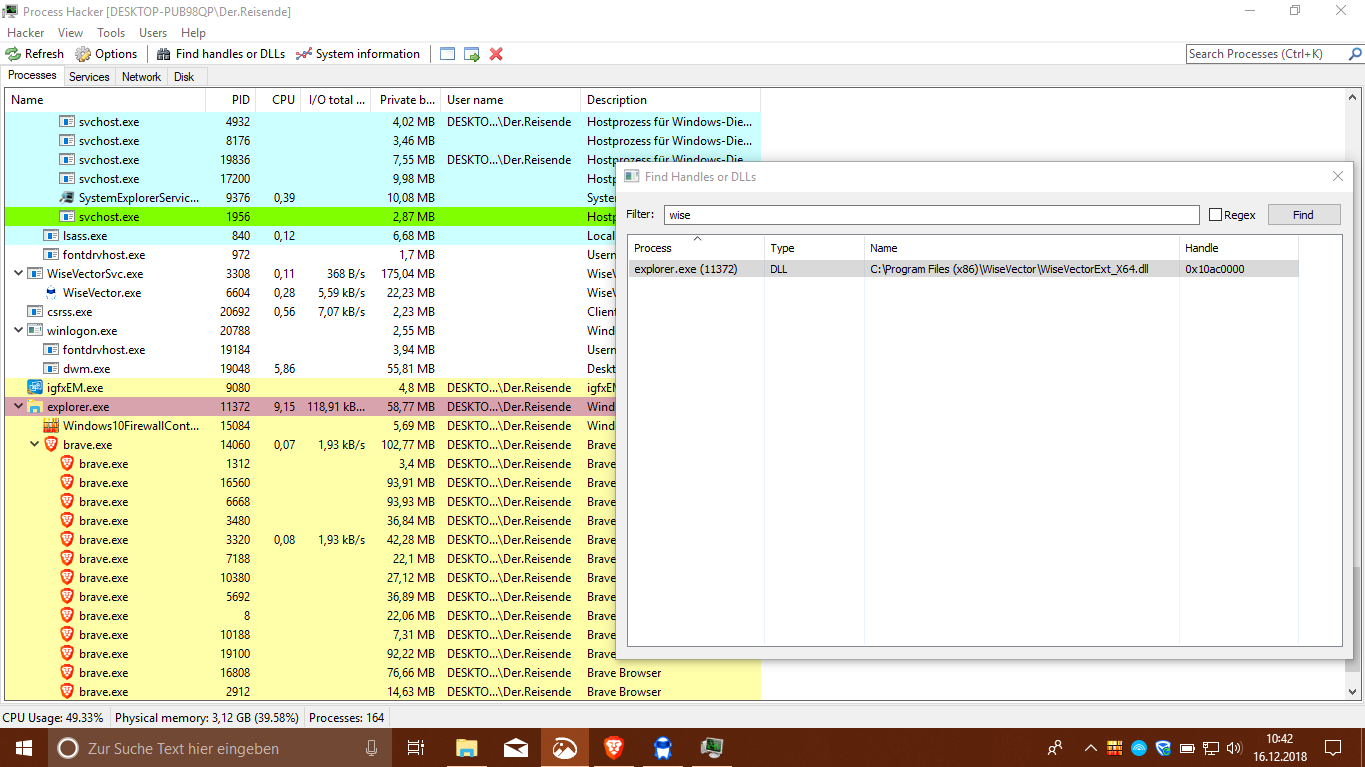Switch to the Services tab
The height and width of the screenshot is (767, 1365).
89,77
